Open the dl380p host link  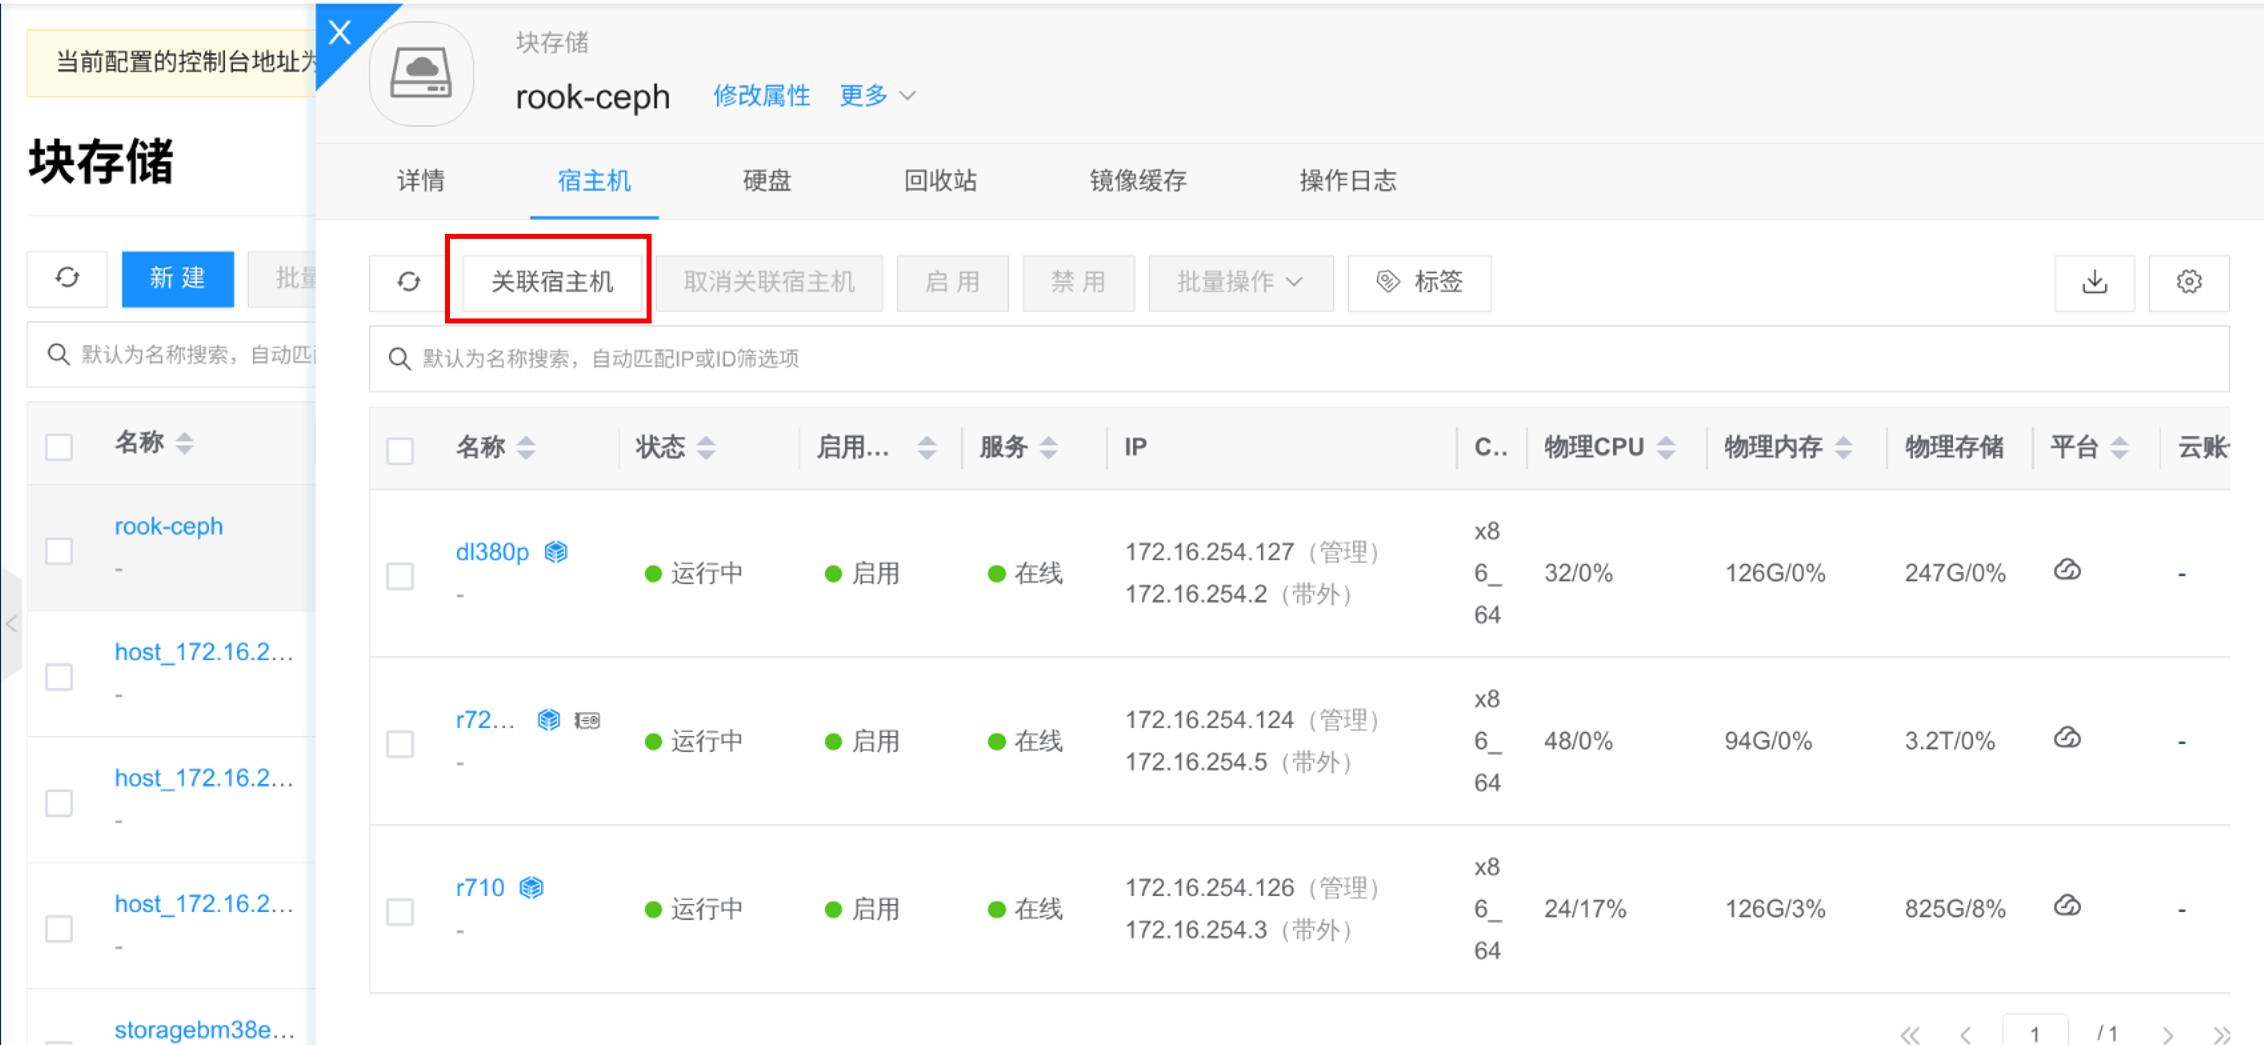tap(492, 552)
